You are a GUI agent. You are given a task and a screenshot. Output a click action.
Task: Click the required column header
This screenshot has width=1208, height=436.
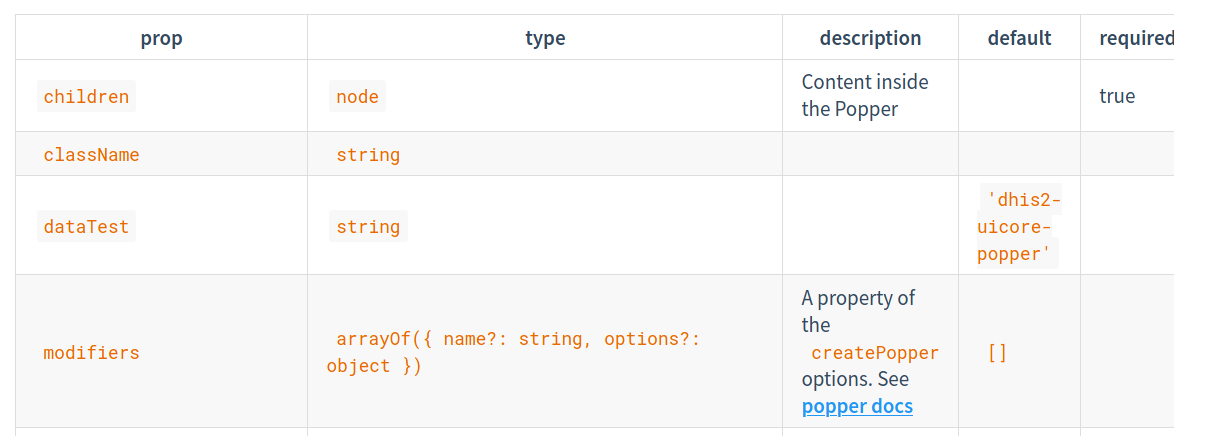[x=1136, y=38]
